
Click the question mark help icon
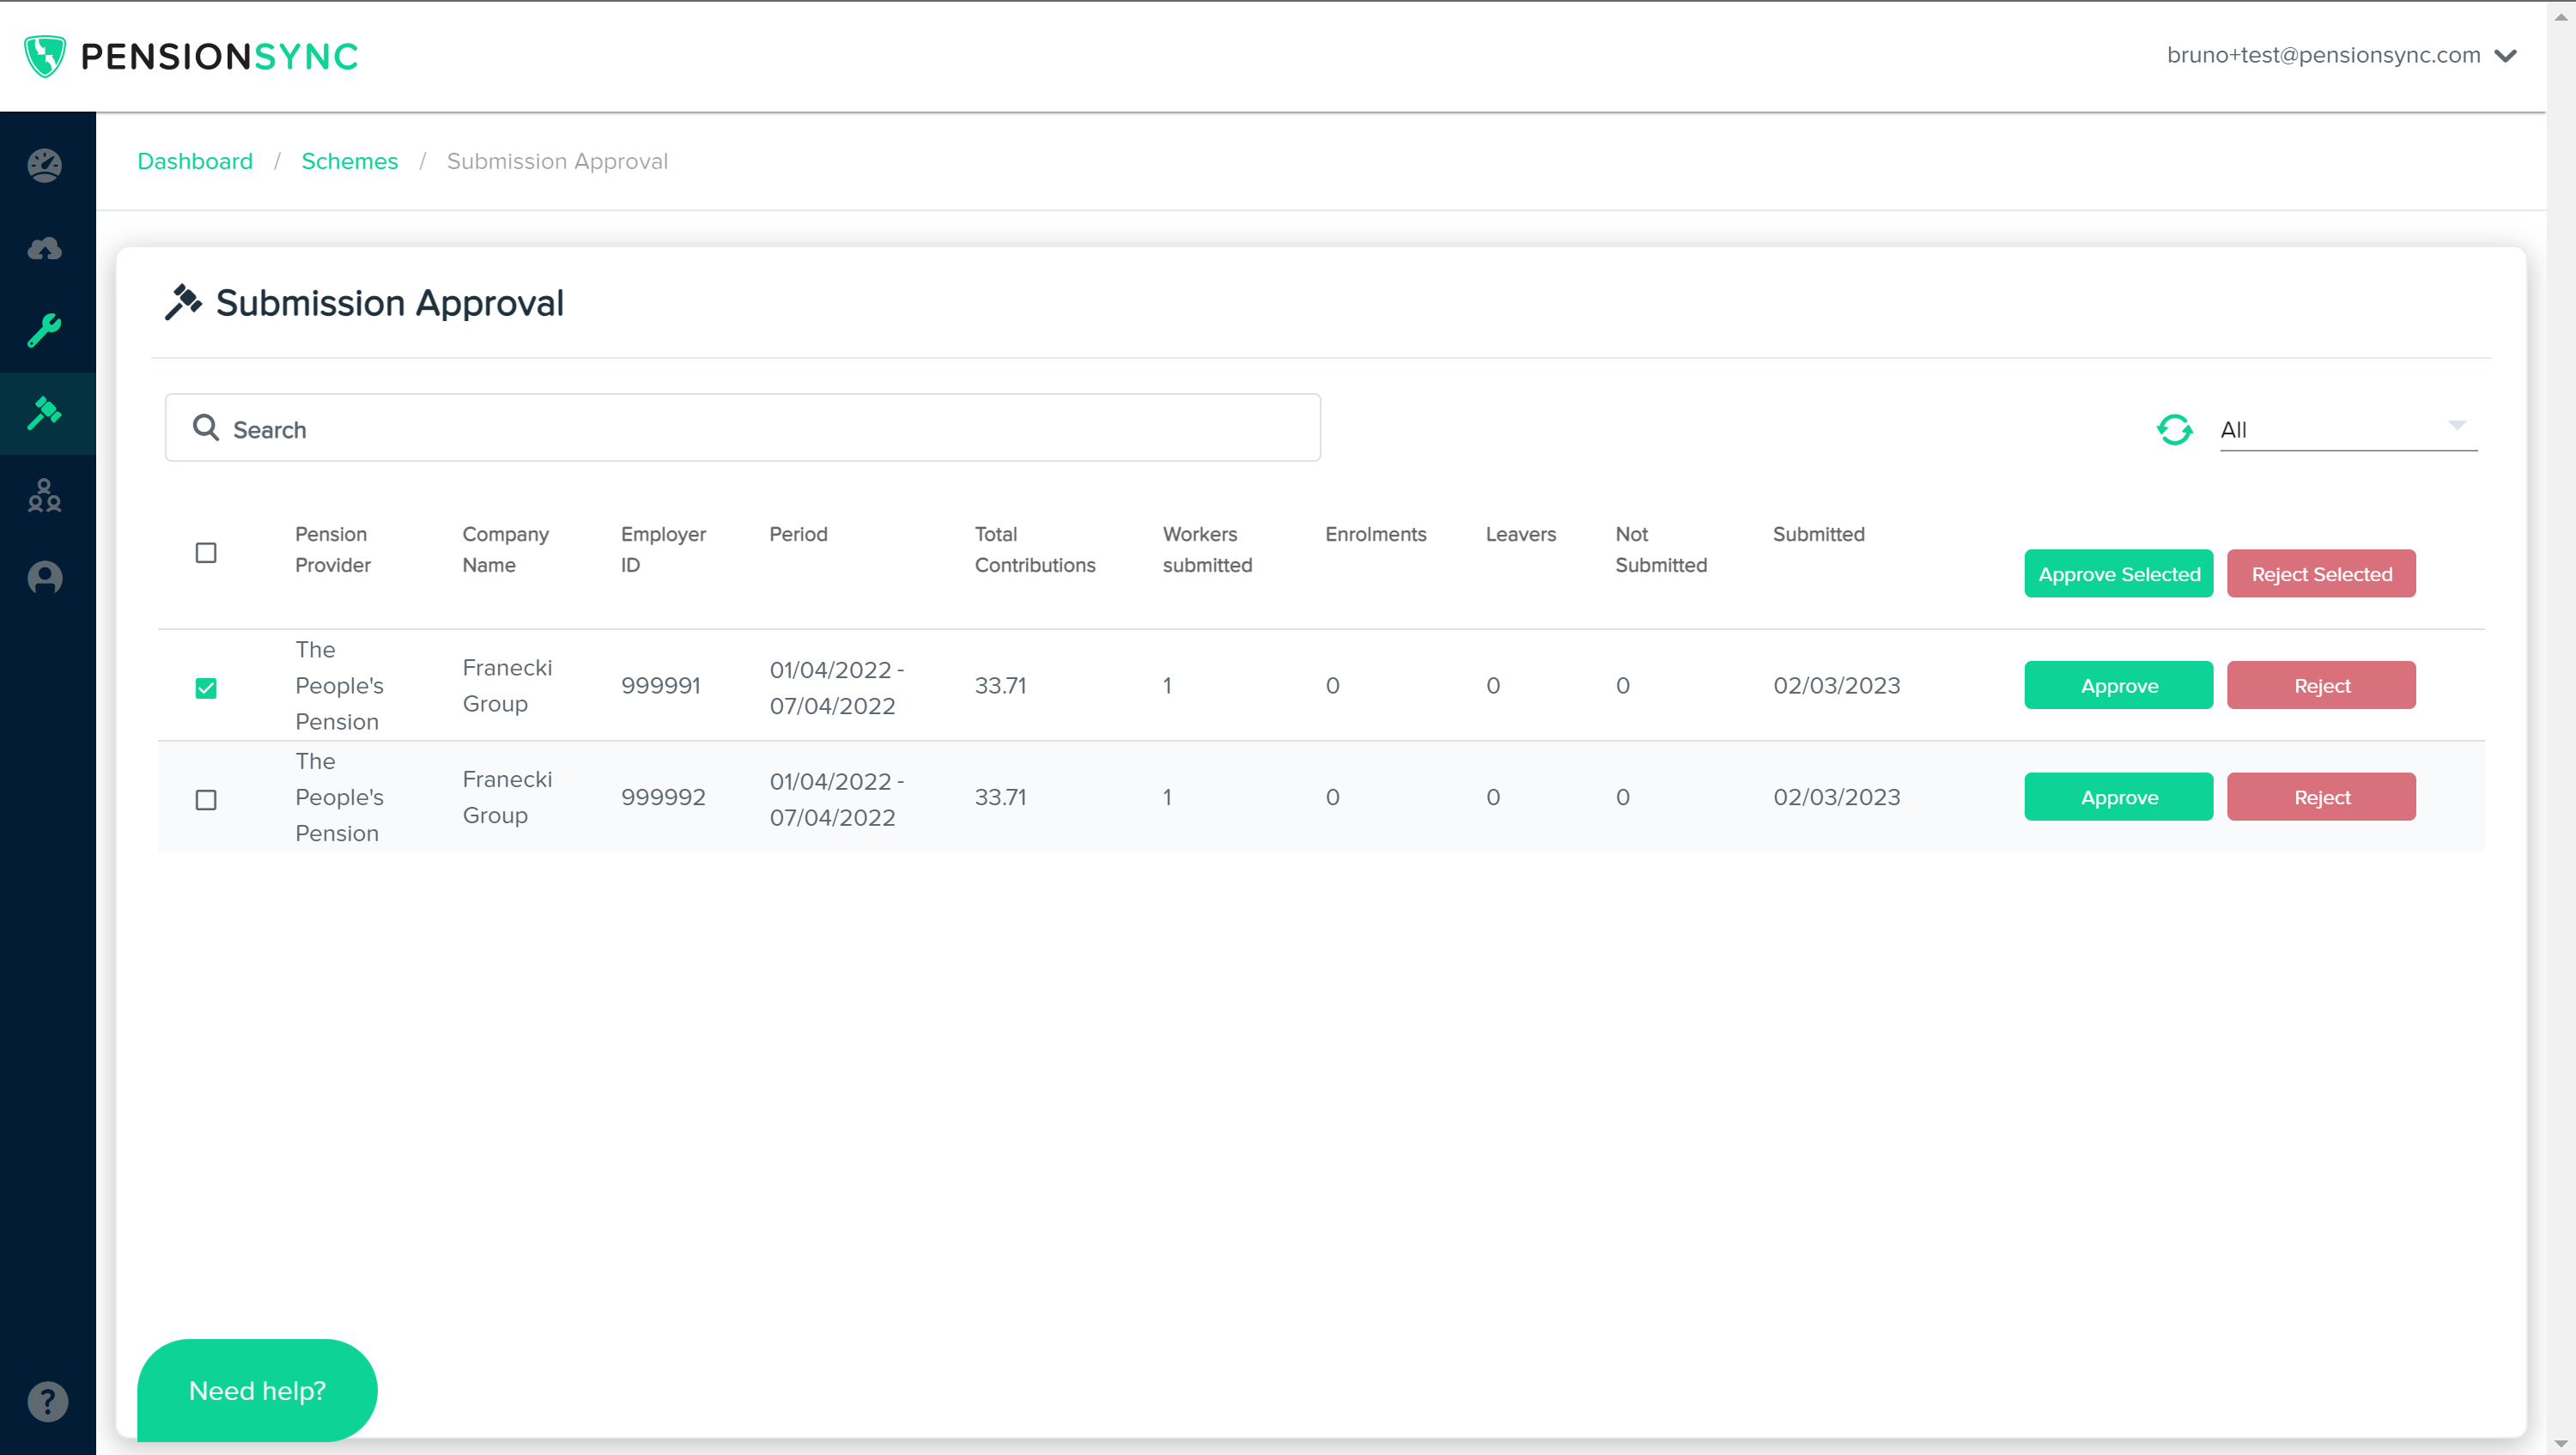pos(47,1401)
